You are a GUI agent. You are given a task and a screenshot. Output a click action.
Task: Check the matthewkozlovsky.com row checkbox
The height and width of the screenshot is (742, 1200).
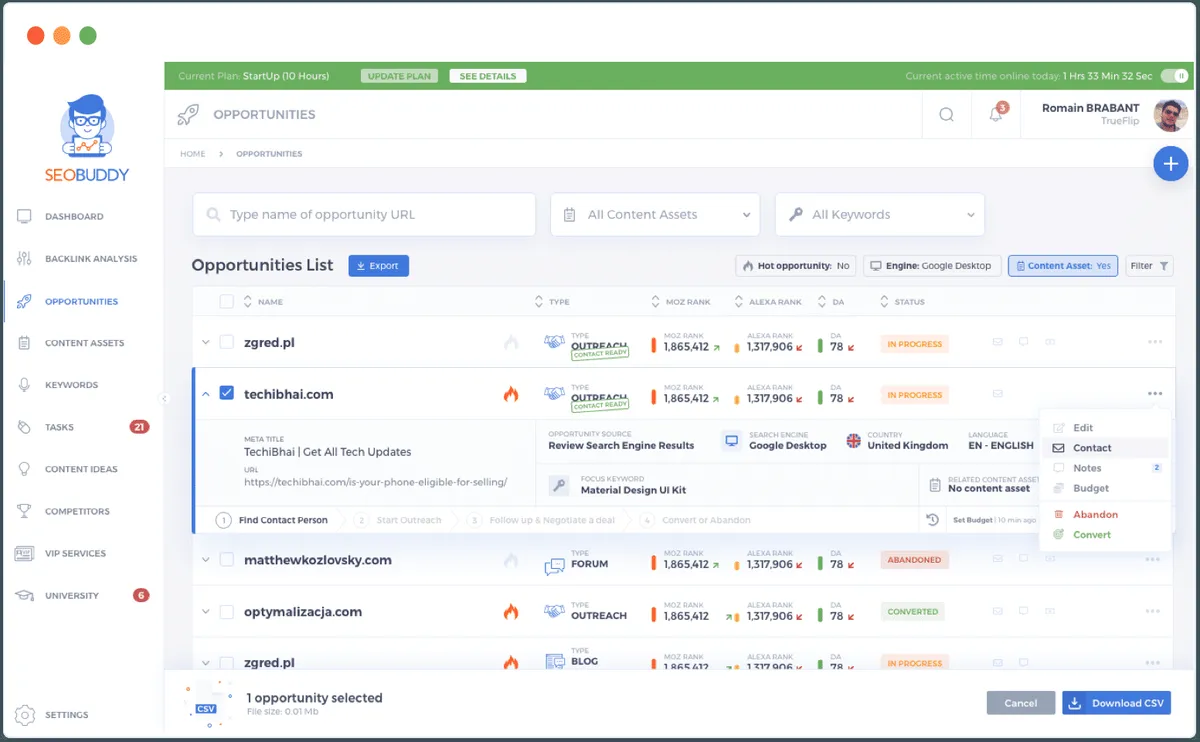[226, 560]
